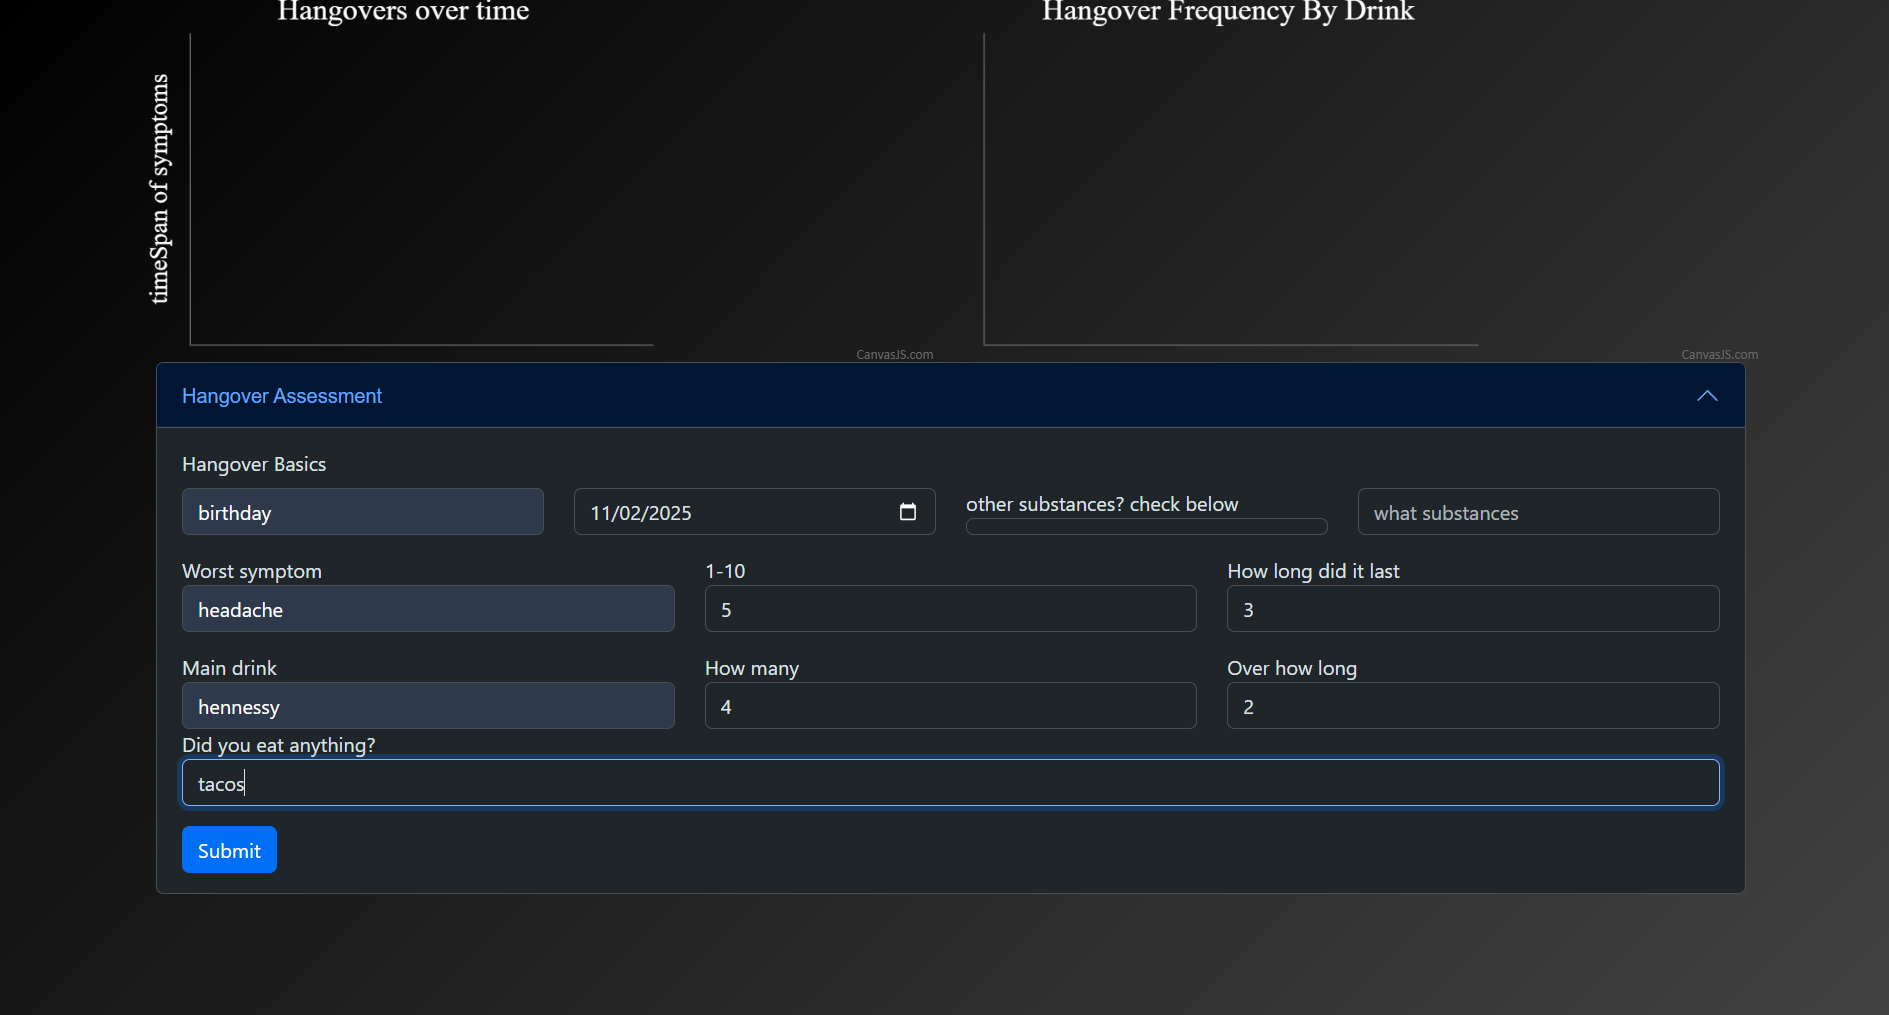
Task: Click the Submit button
Action: click(229, 850)
